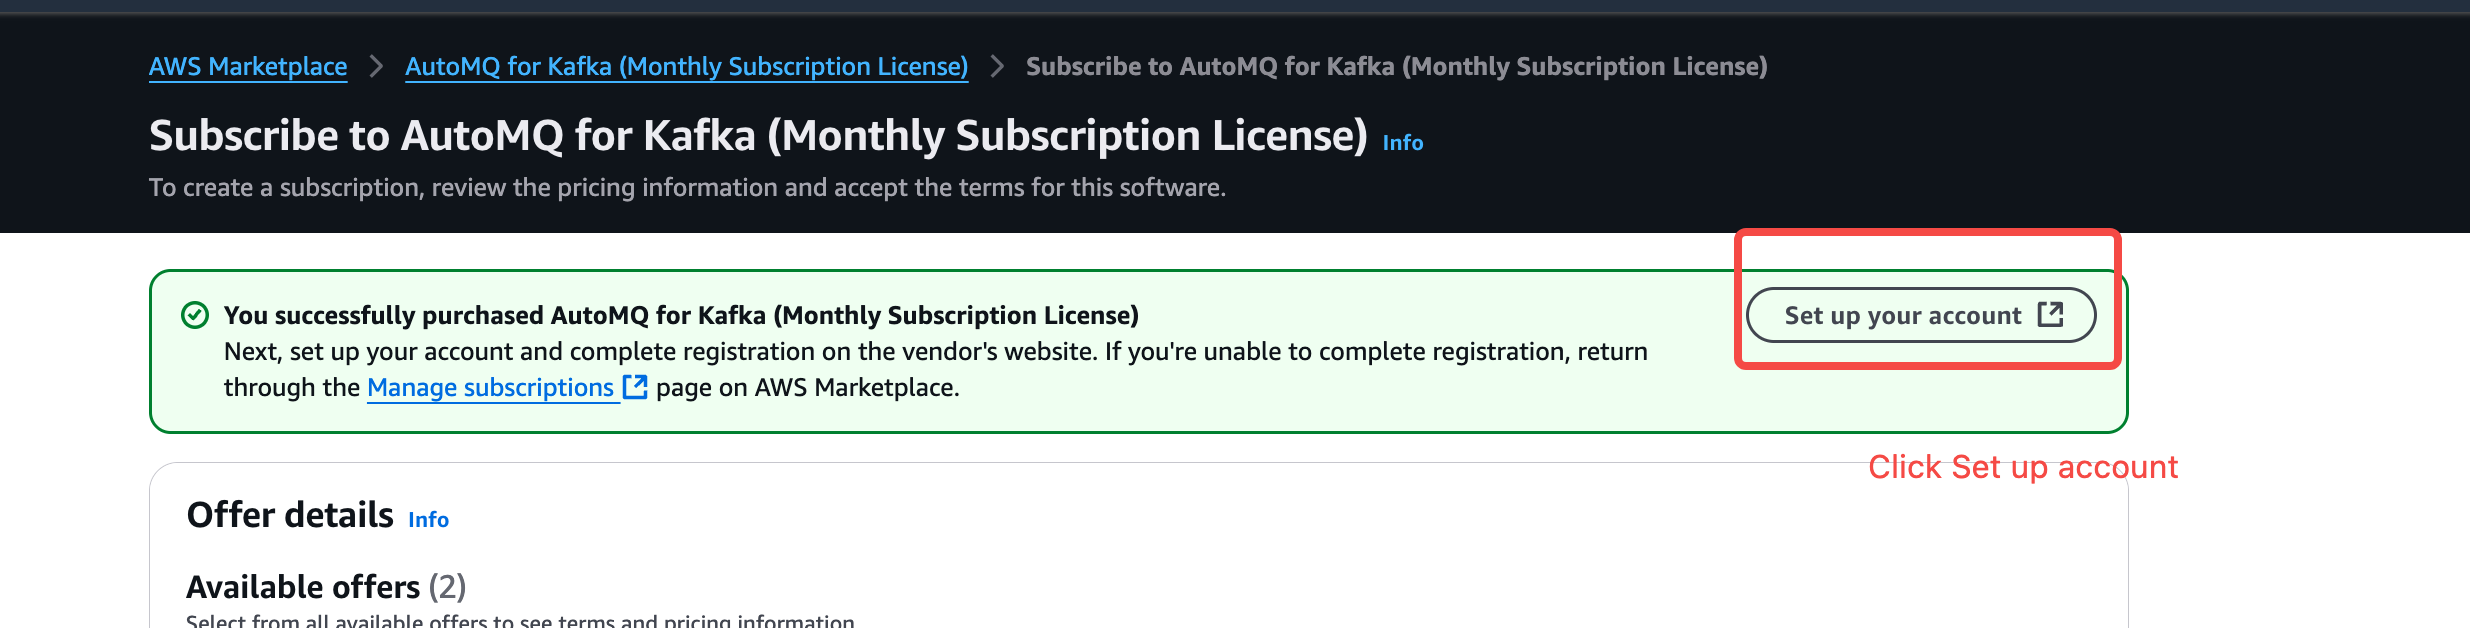Image resolution: width=2470 pixels, height=628 pixels.
Task: Click the Available offers (2) heading
Action: [x=326, y=586]
